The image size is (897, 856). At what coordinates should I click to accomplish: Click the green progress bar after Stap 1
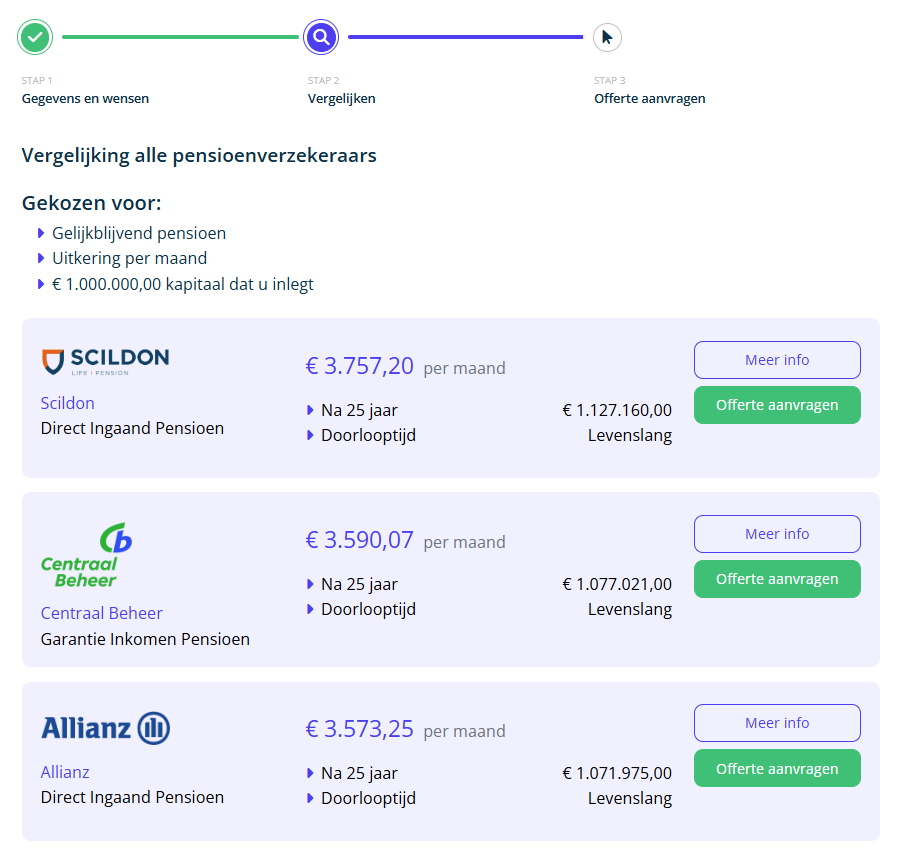tap(180, 37)
